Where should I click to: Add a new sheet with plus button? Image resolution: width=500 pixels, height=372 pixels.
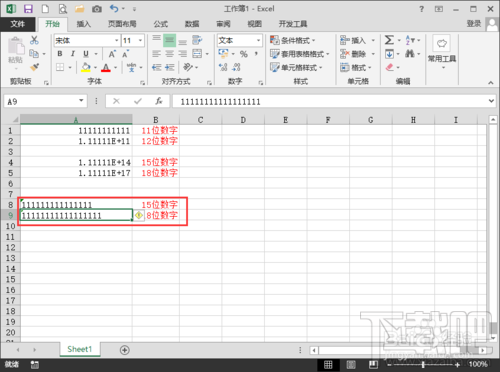[125, 350]
